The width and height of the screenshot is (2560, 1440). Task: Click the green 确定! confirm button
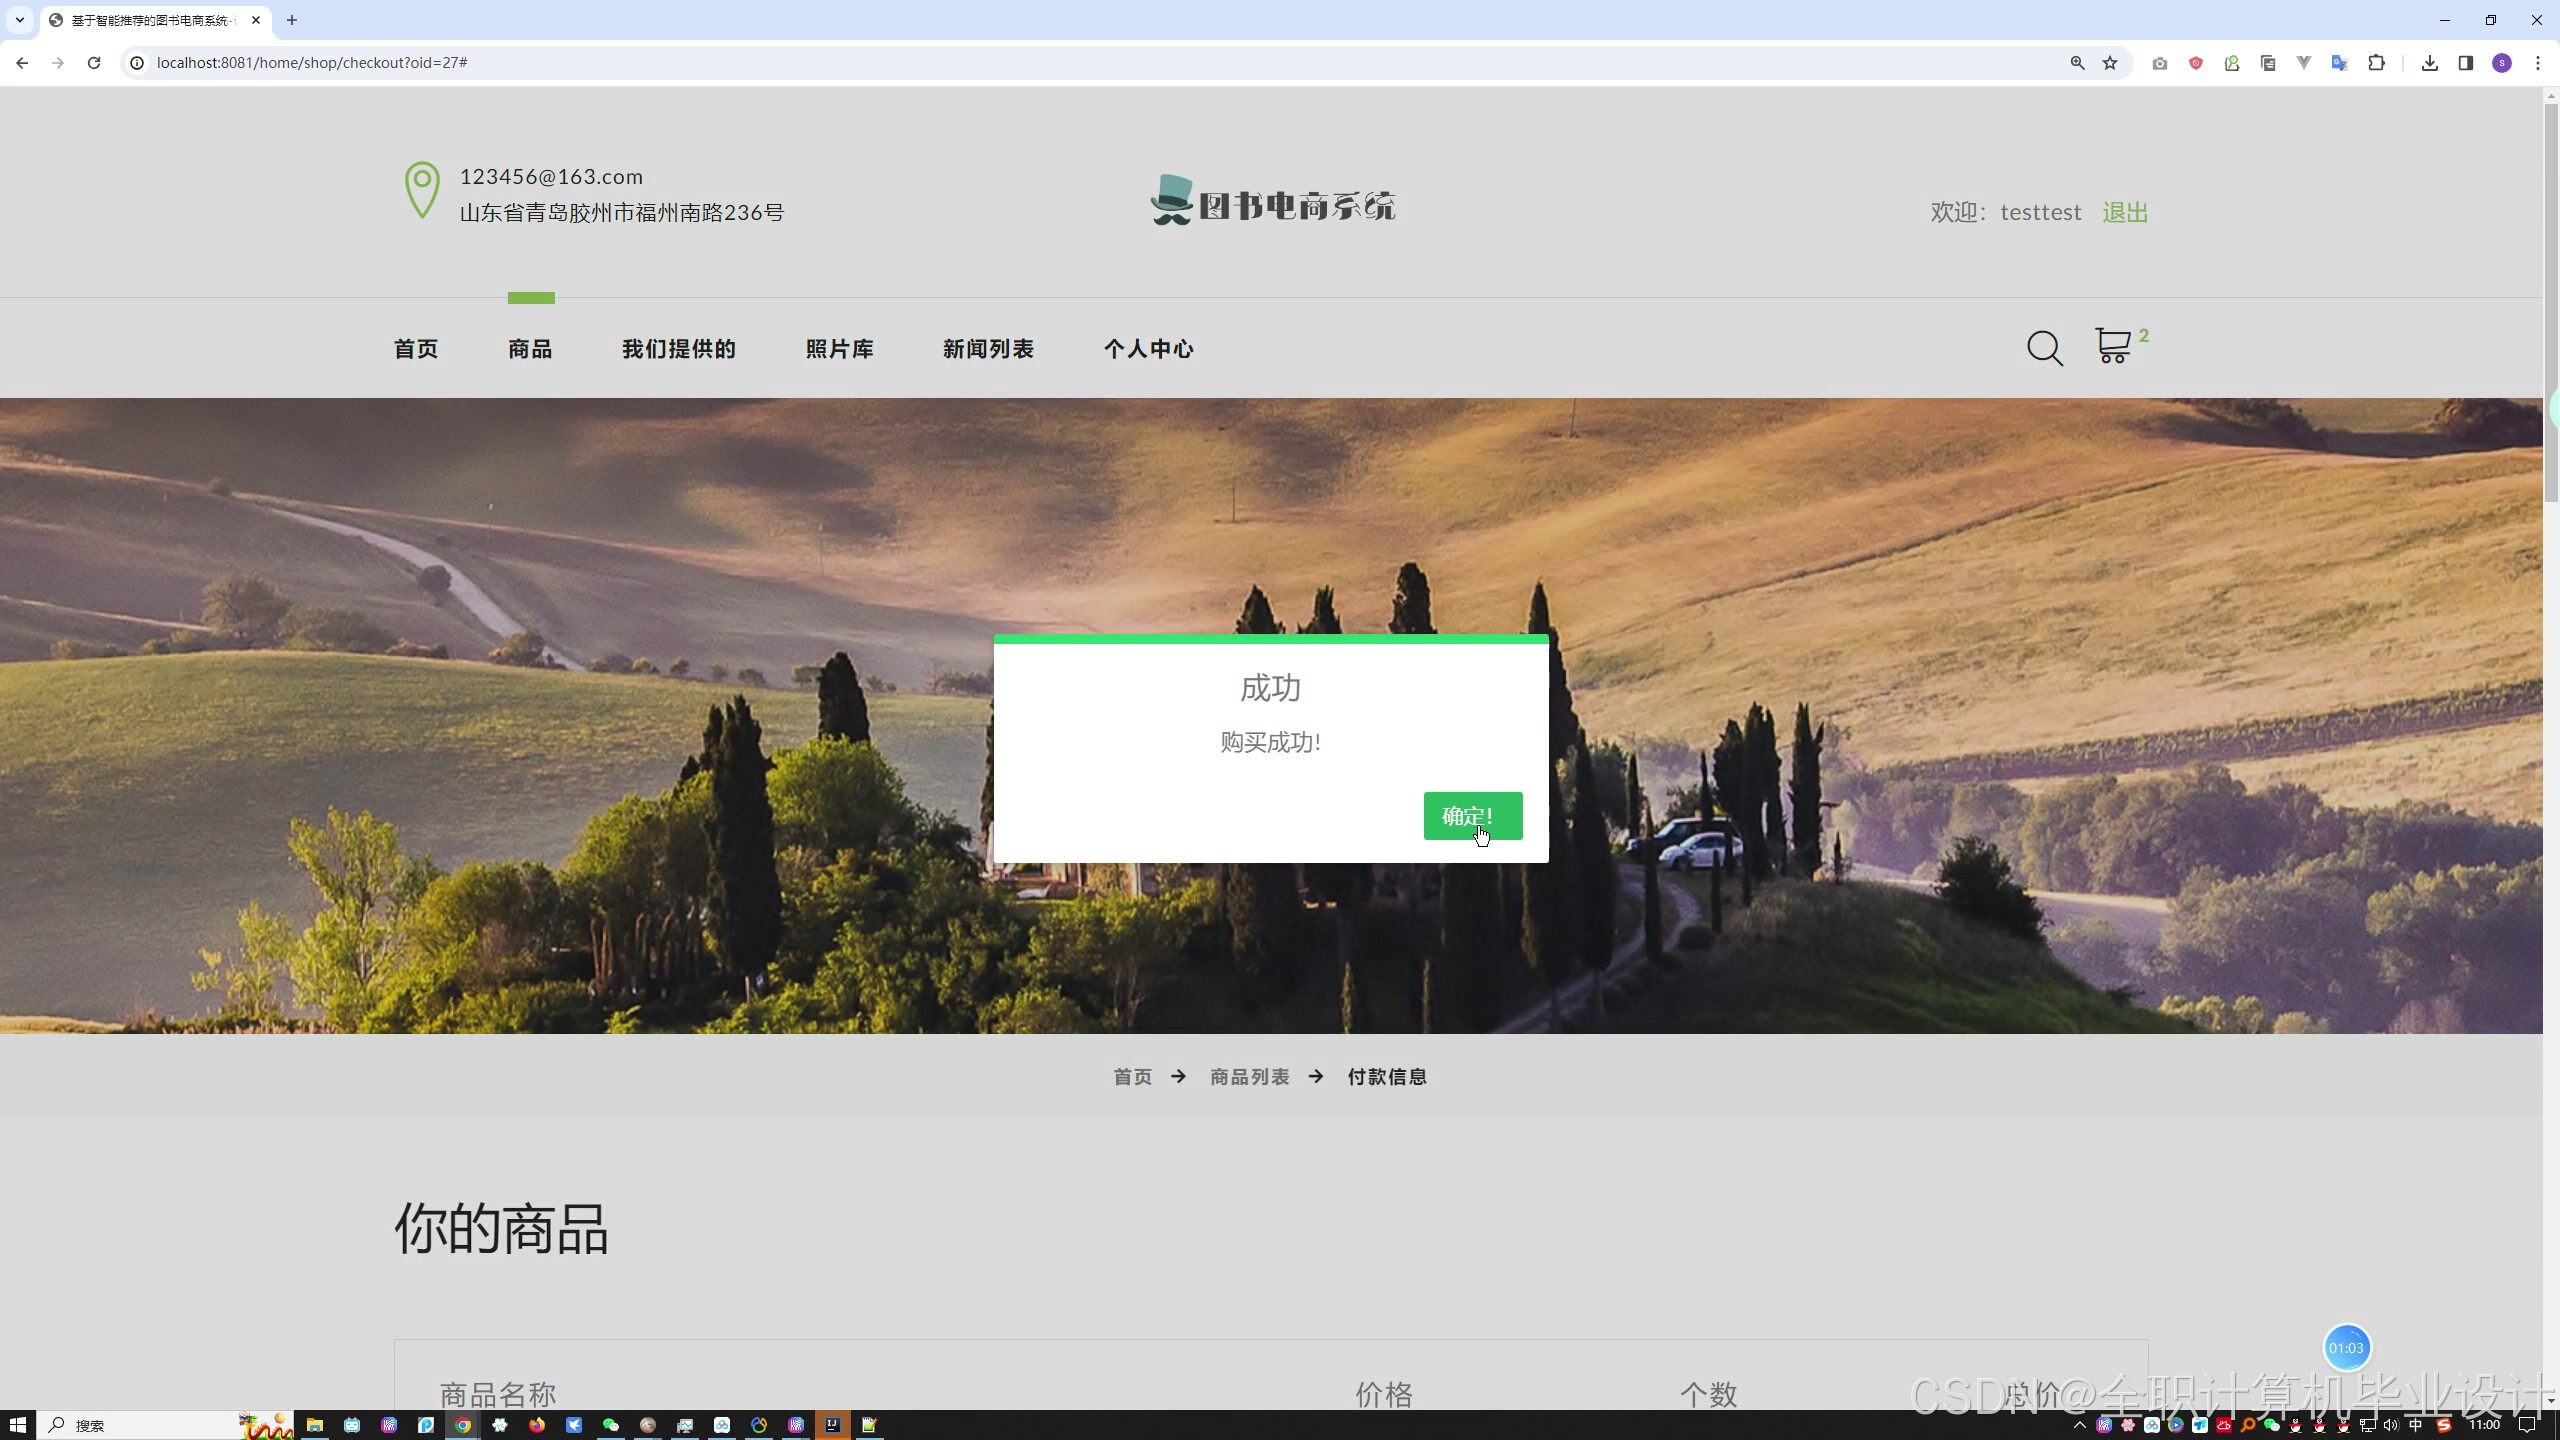(1472, 816)
